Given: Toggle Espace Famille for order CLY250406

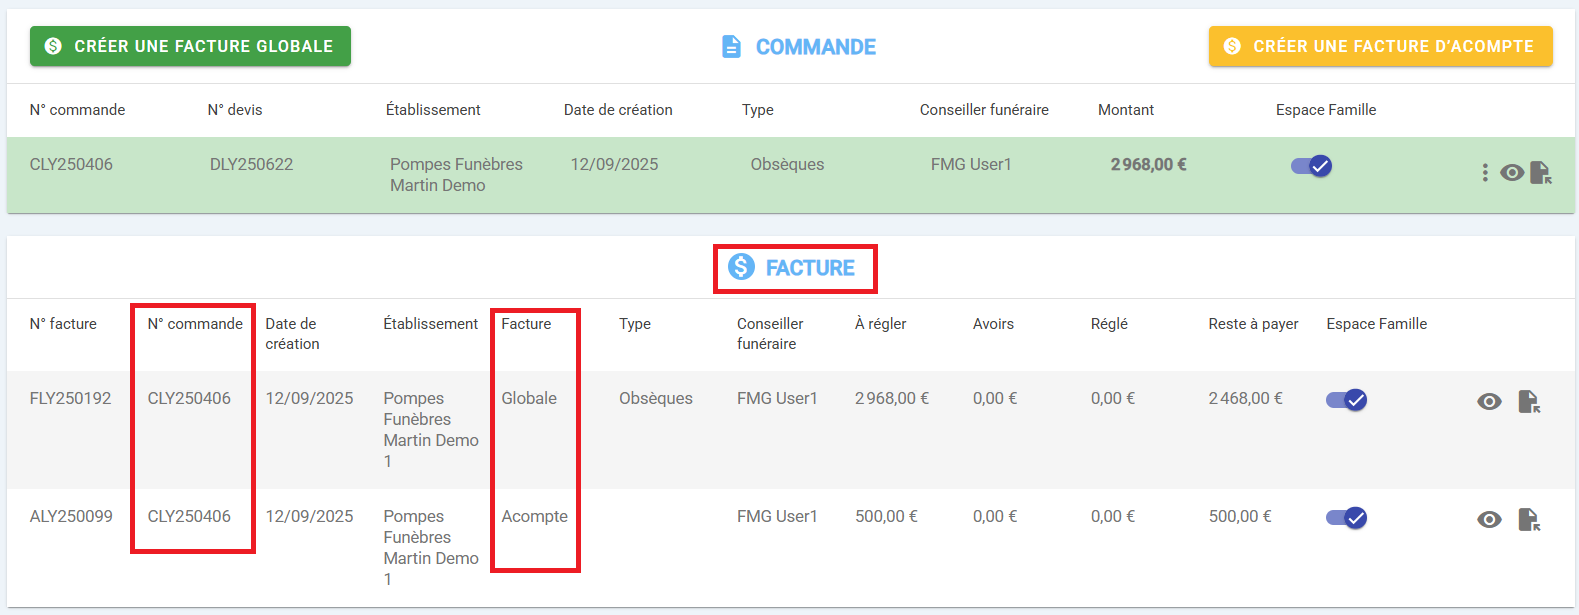Looking at the screenshot, I should click(1311, 166).
